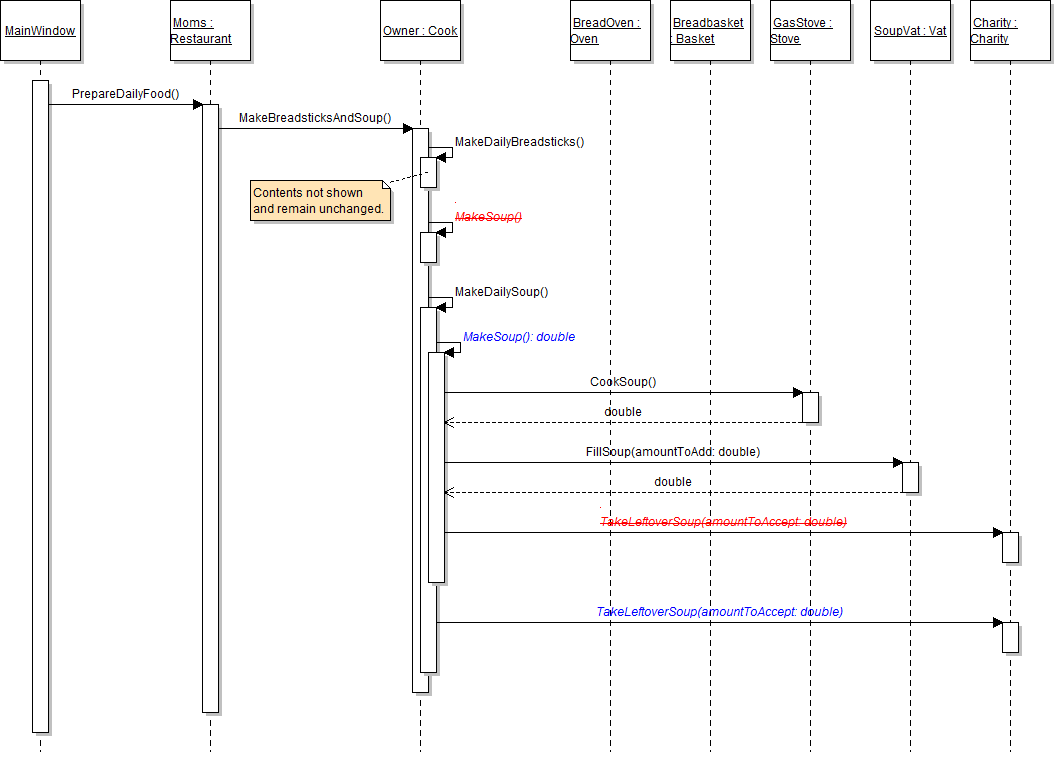Select the MainWindow lifeline box
Screen dimensions: 1055x757
click(x=40, y=31)
